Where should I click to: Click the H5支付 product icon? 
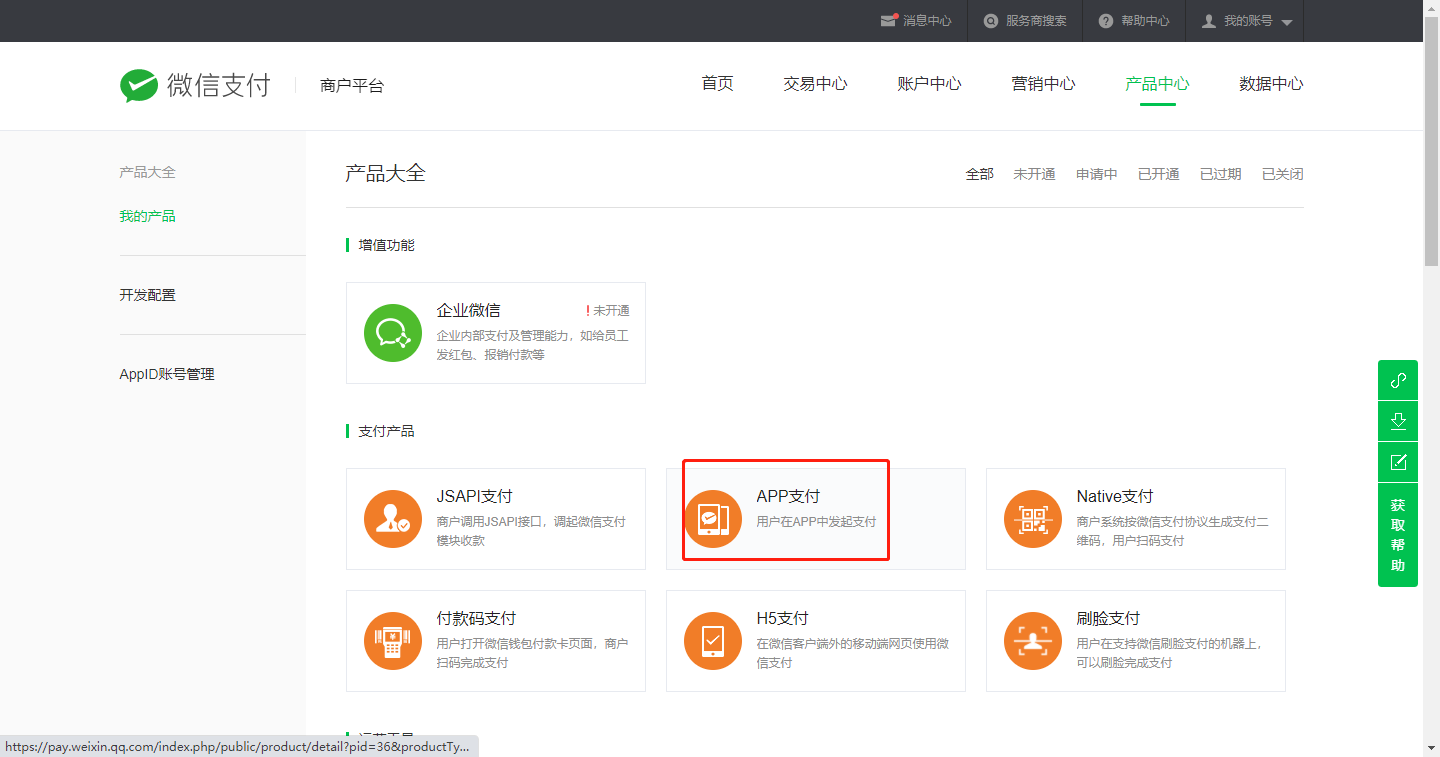click(713, 641)
